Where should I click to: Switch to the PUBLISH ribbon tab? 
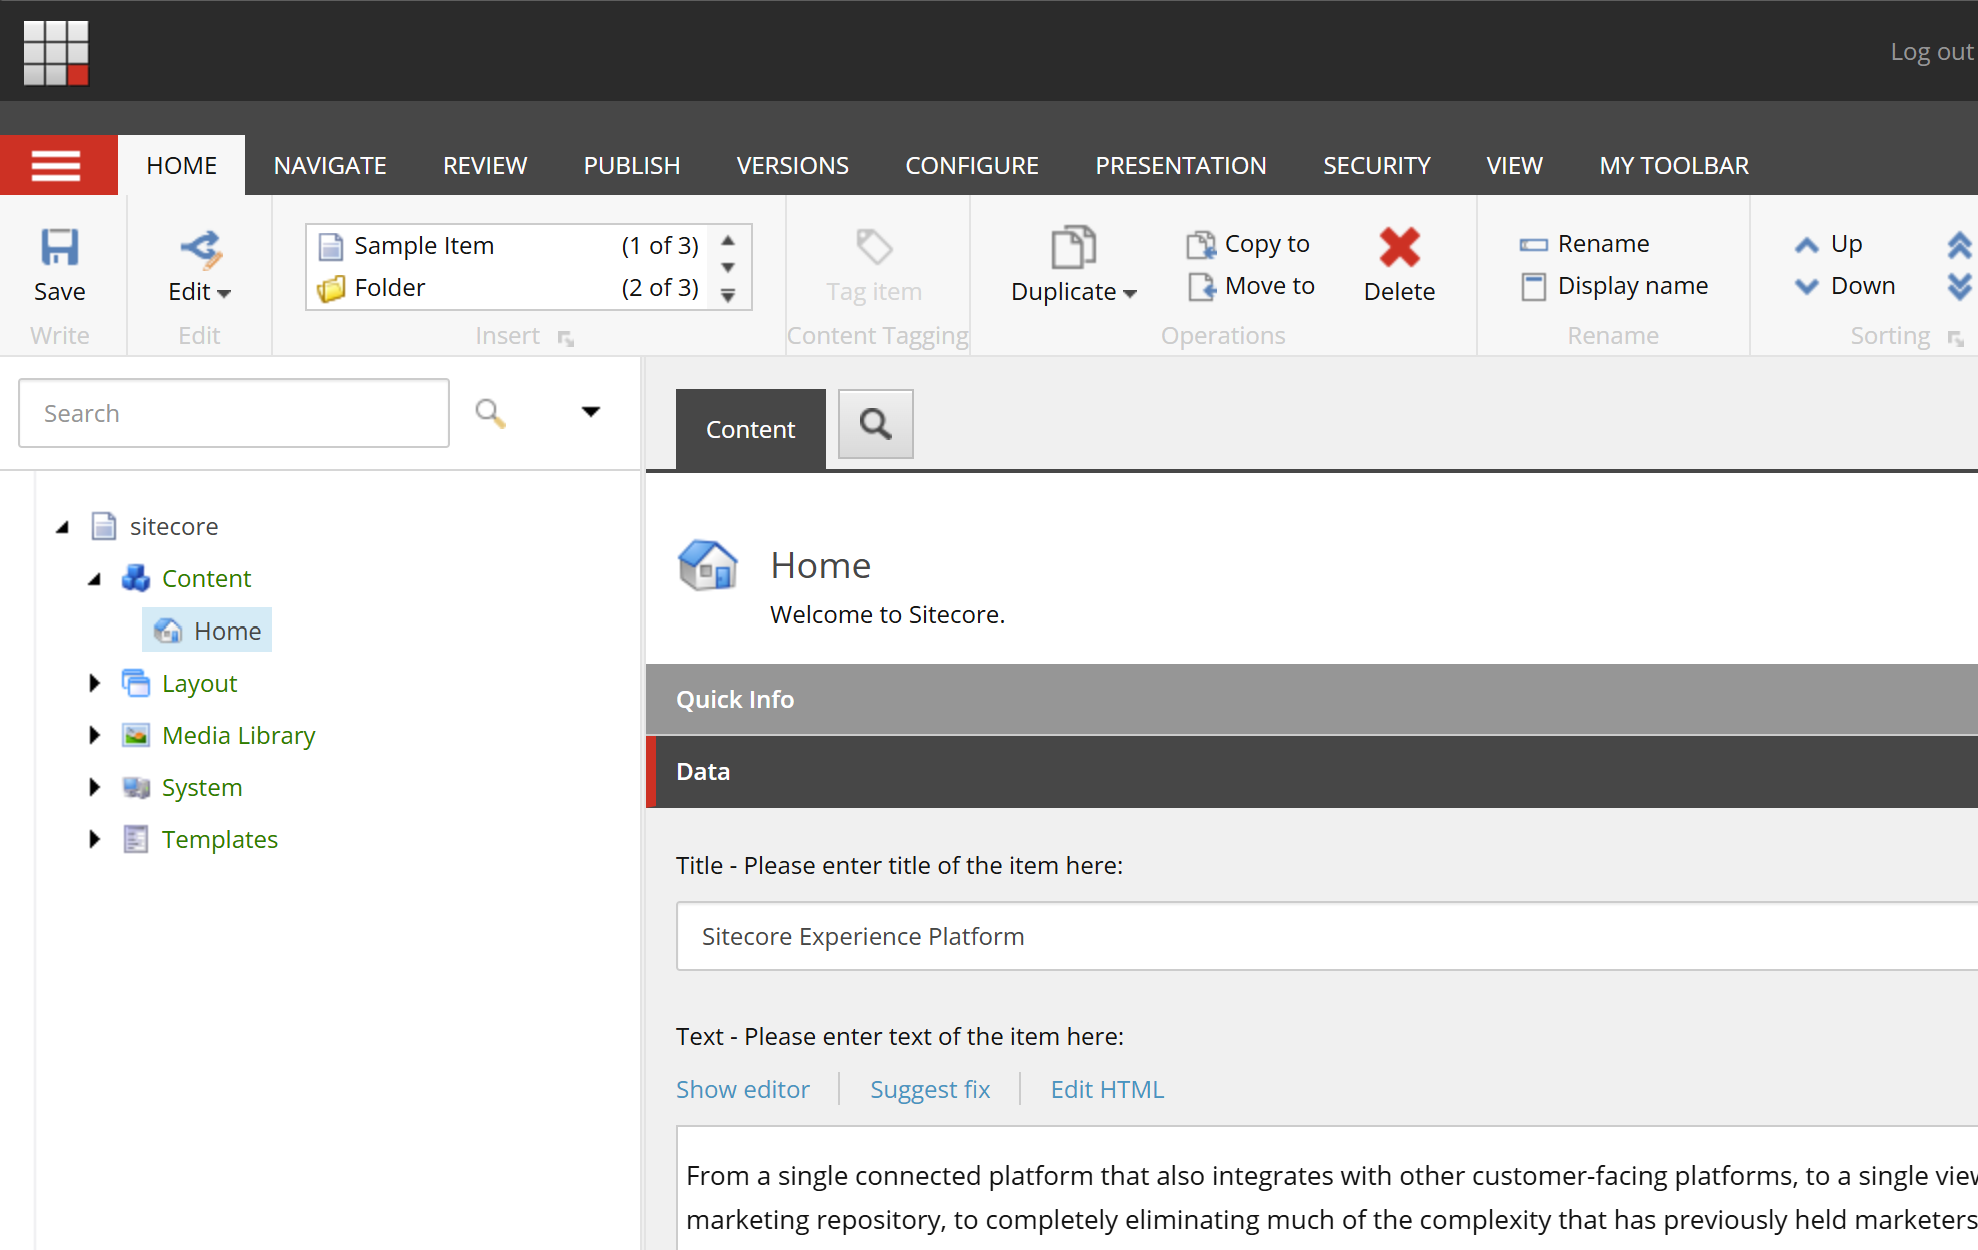[632, 165]
